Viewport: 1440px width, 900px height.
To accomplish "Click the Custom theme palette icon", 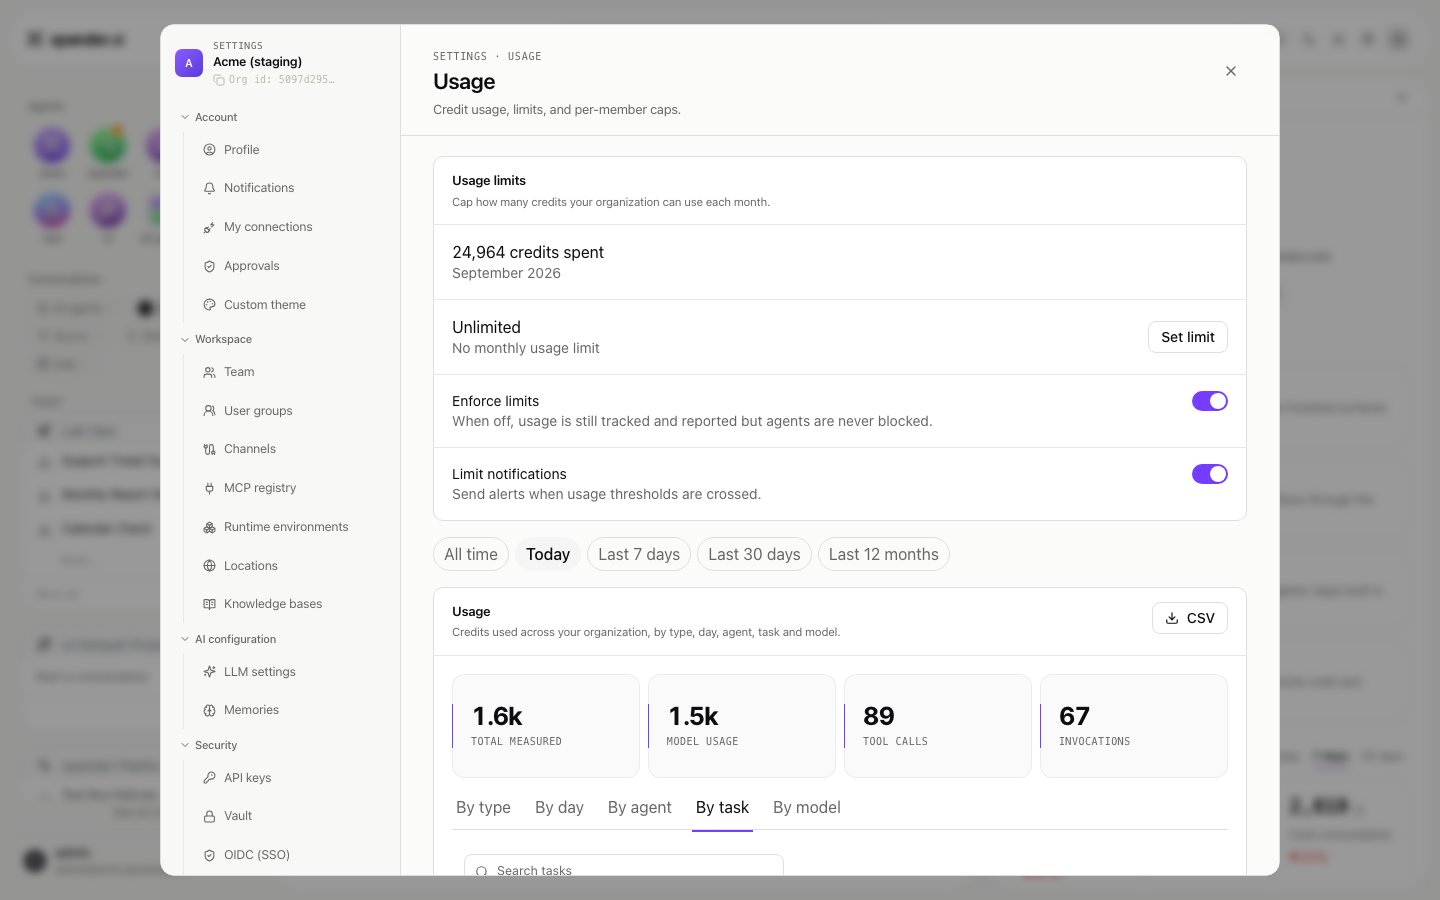I will [x=209, y=305].
